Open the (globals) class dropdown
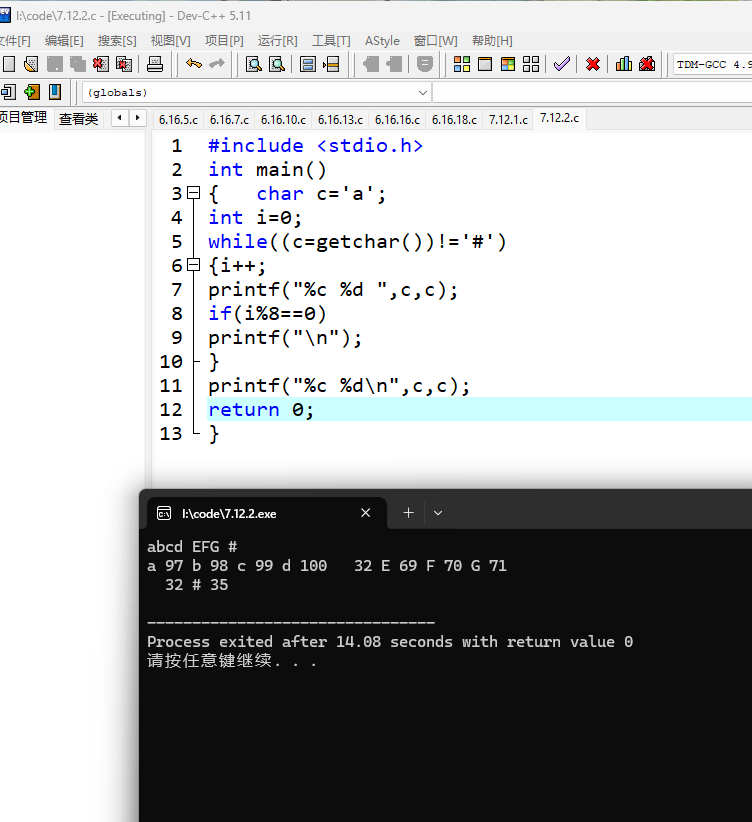Image resolution: width=752 pixels, height=822 pixels. point(257,93)
